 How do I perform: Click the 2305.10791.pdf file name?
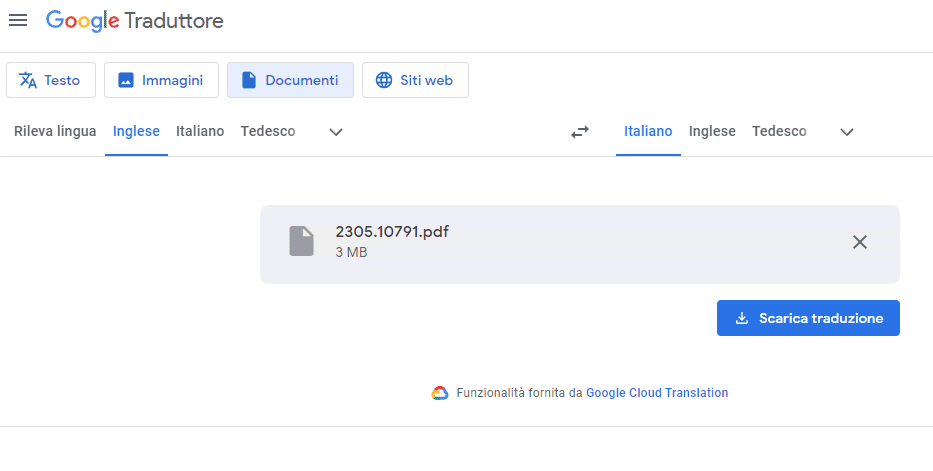392,232
